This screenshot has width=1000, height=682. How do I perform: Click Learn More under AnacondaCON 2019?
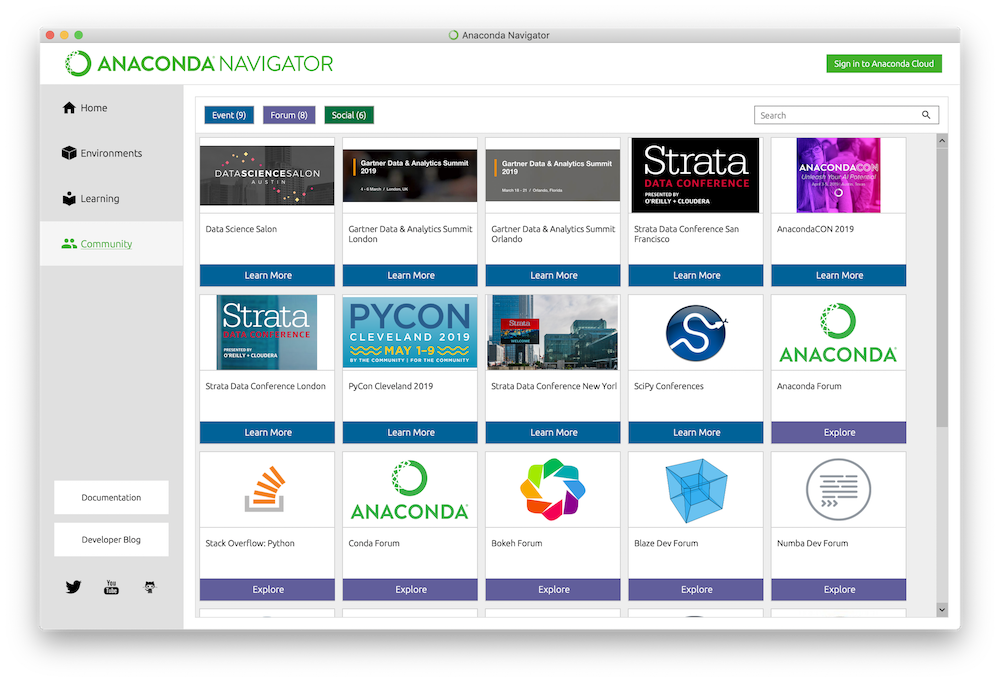pyautogui.click(x=838, y=275)
